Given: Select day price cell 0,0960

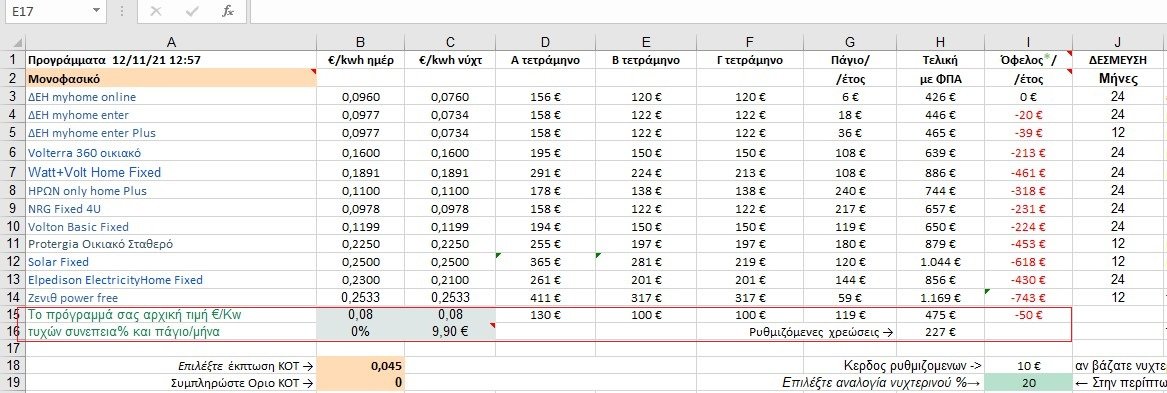Looking at the screenshot, I should (360, 97).
